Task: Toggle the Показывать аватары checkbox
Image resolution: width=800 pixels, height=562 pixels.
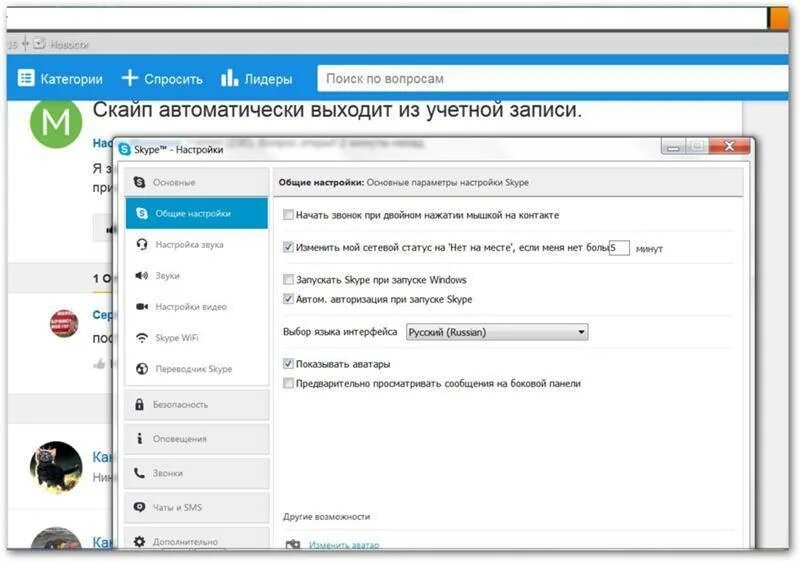Action: [288, 364]
